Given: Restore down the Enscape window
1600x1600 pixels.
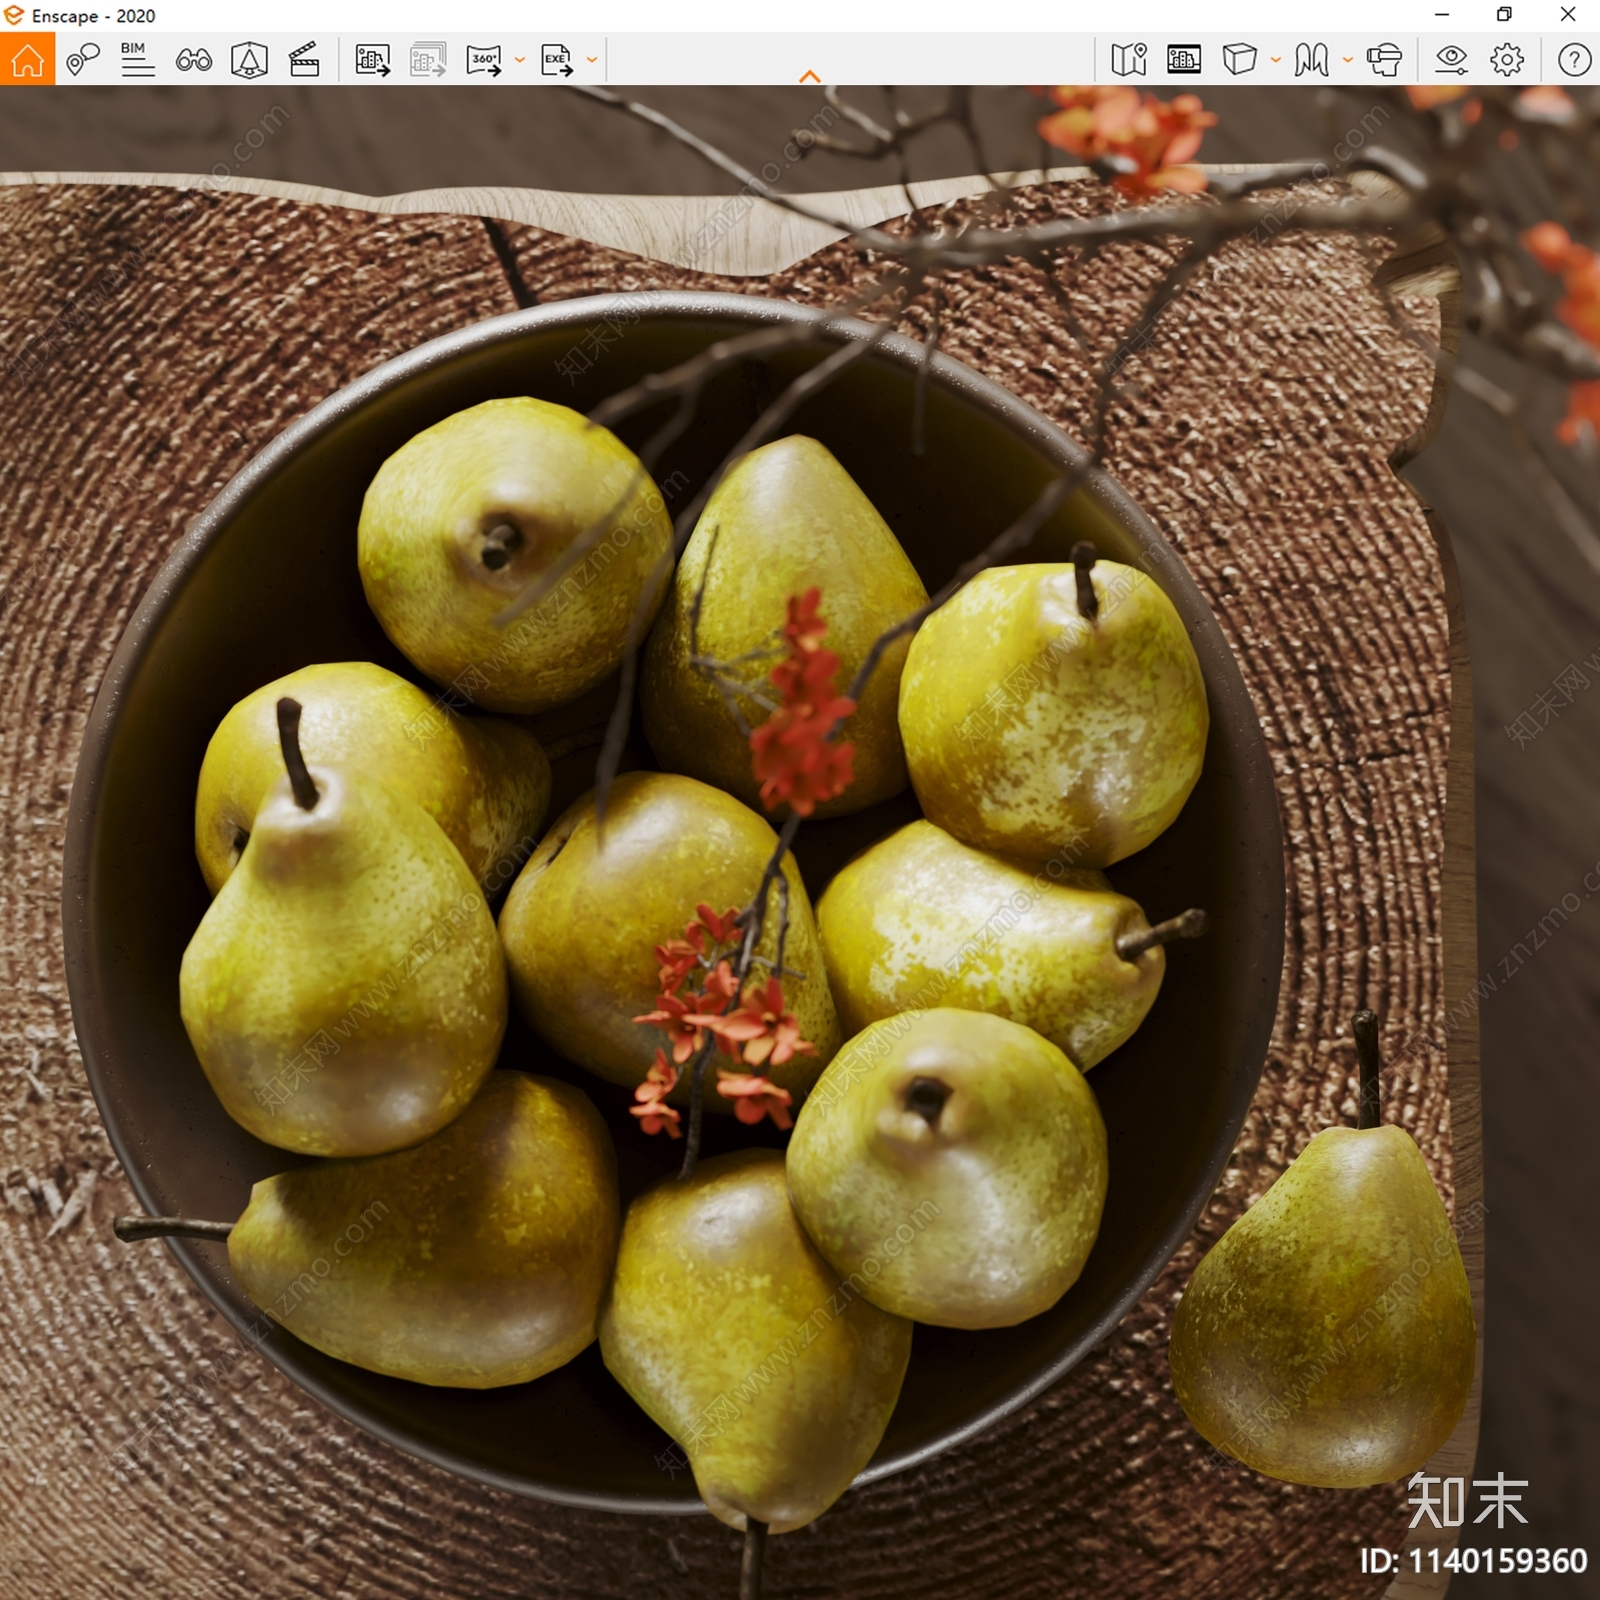Looking at the screenshot, I should (x=1504, y=15).
